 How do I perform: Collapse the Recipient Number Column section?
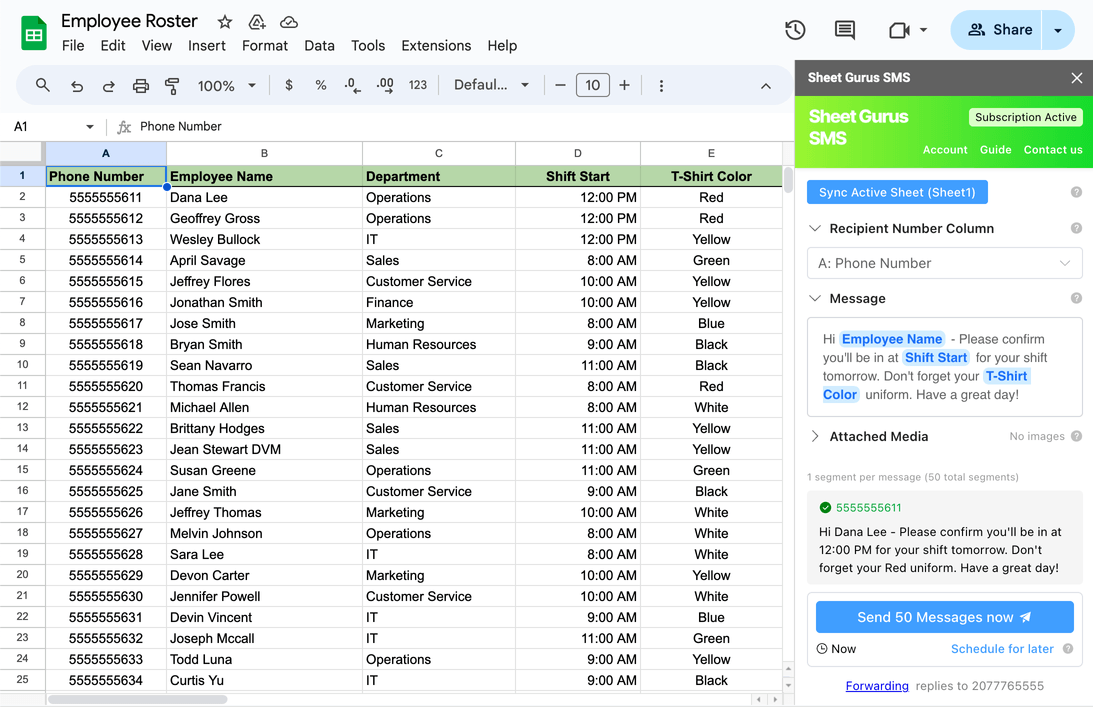[x=816, y=228]
